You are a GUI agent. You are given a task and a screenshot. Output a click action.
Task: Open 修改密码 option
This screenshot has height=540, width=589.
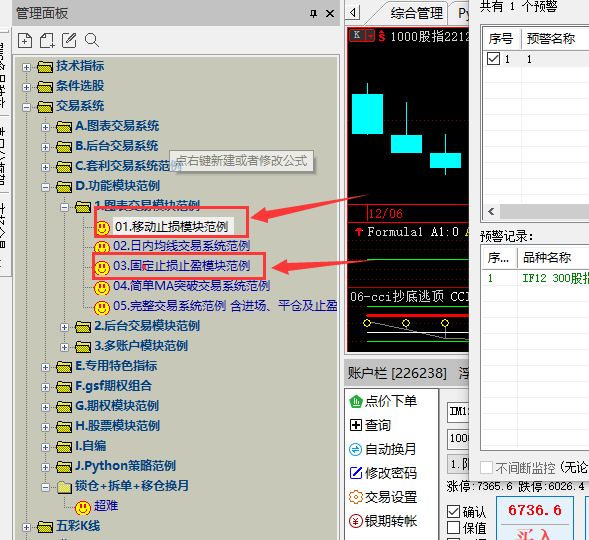pos(383,473)
